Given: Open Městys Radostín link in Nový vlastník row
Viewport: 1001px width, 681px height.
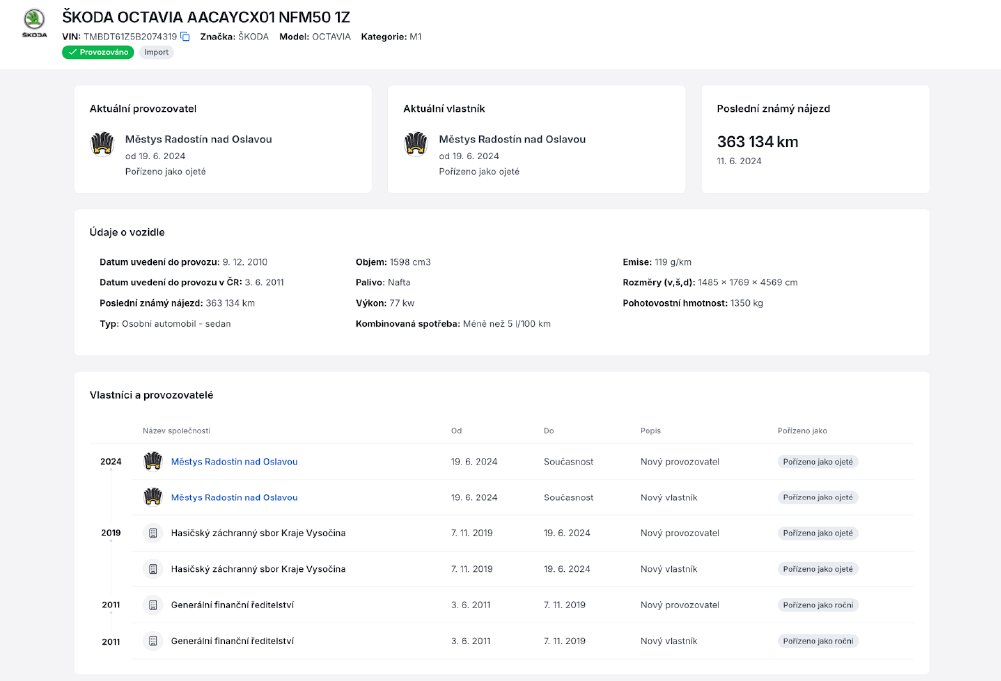Looking at the screenshot, I should pos(234,497).
